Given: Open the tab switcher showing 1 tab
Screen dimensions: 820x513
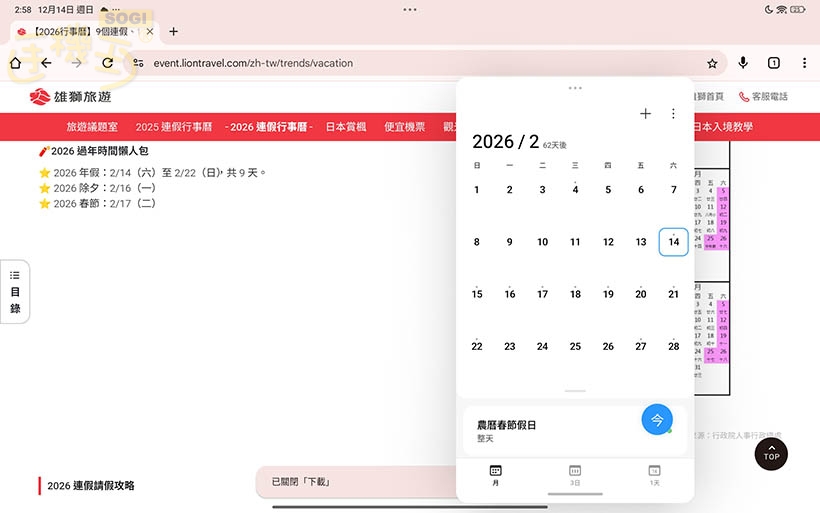Looking at the screenshot, I should (773, 63).
